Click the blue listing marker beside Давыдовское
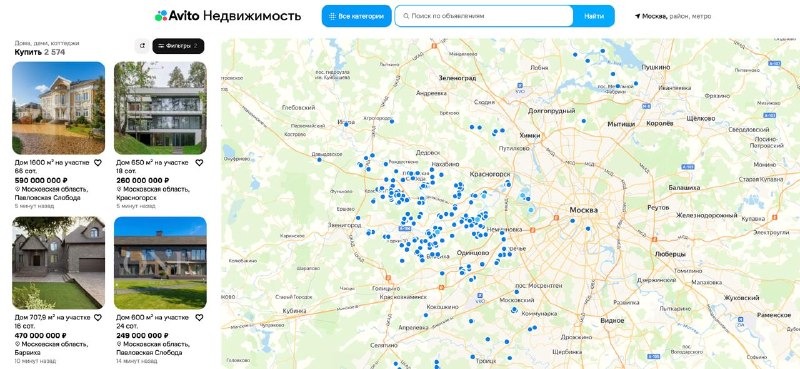The height and width of the screenshot is (369, 800). click(319, 160)
